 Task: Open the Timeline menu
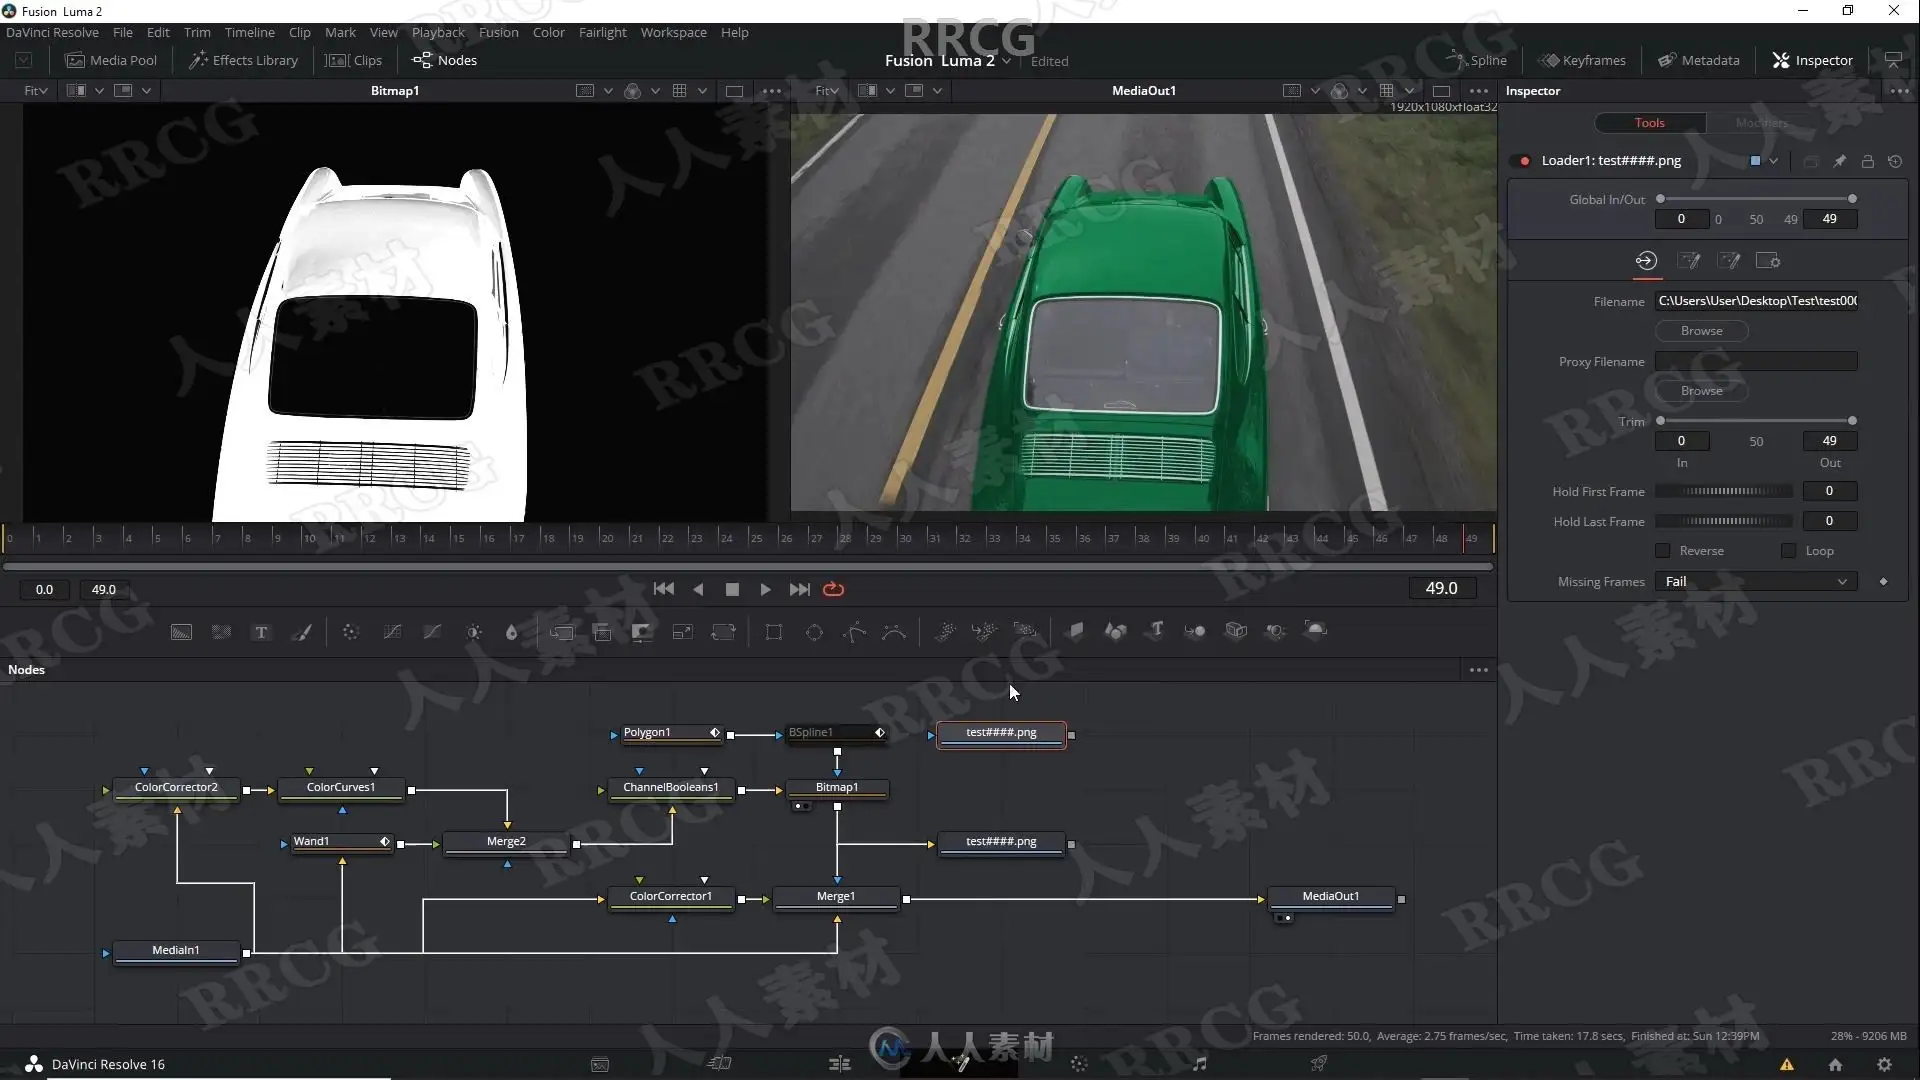pos(249,32)
